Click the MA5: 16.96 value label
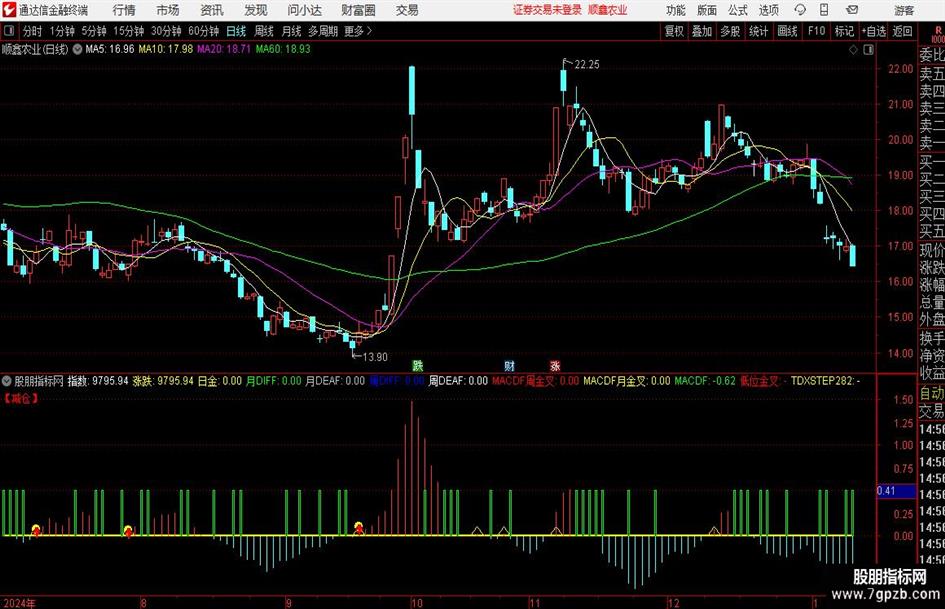Screen dimensions: 945x609 click(x=110, y=49)
